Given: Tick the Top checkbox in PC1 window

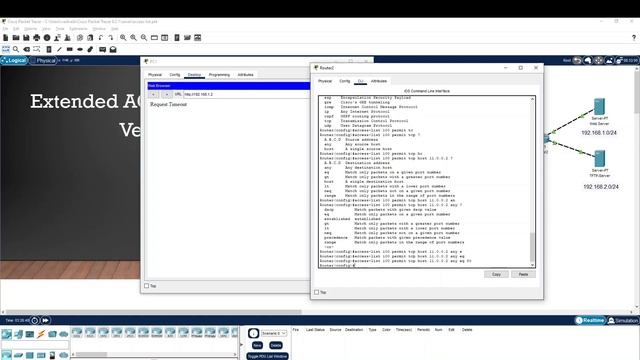Looking at the screenshot, I should click(x=147, y=286).
